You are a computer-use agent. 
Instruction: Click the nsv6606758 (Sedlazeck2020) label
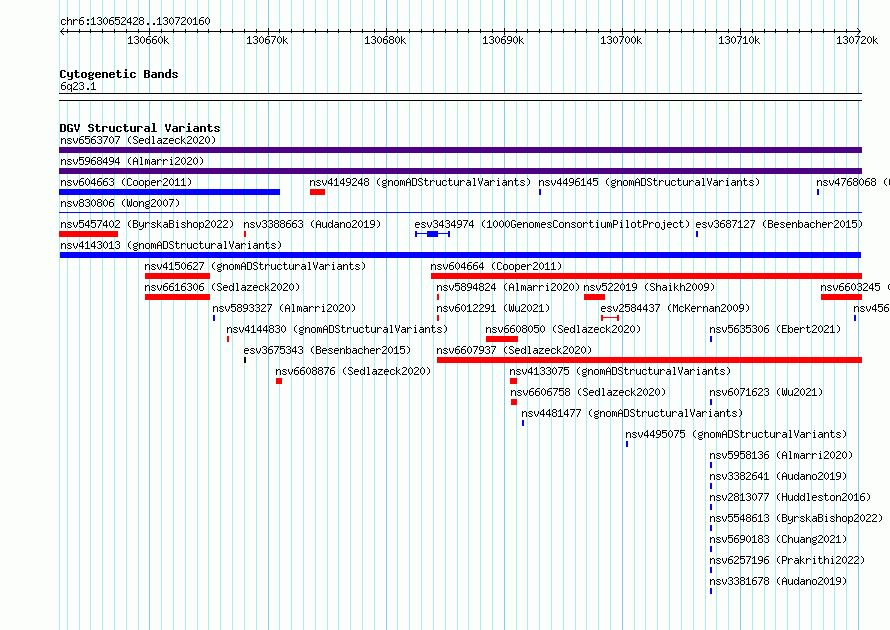[x=588, y=392]
